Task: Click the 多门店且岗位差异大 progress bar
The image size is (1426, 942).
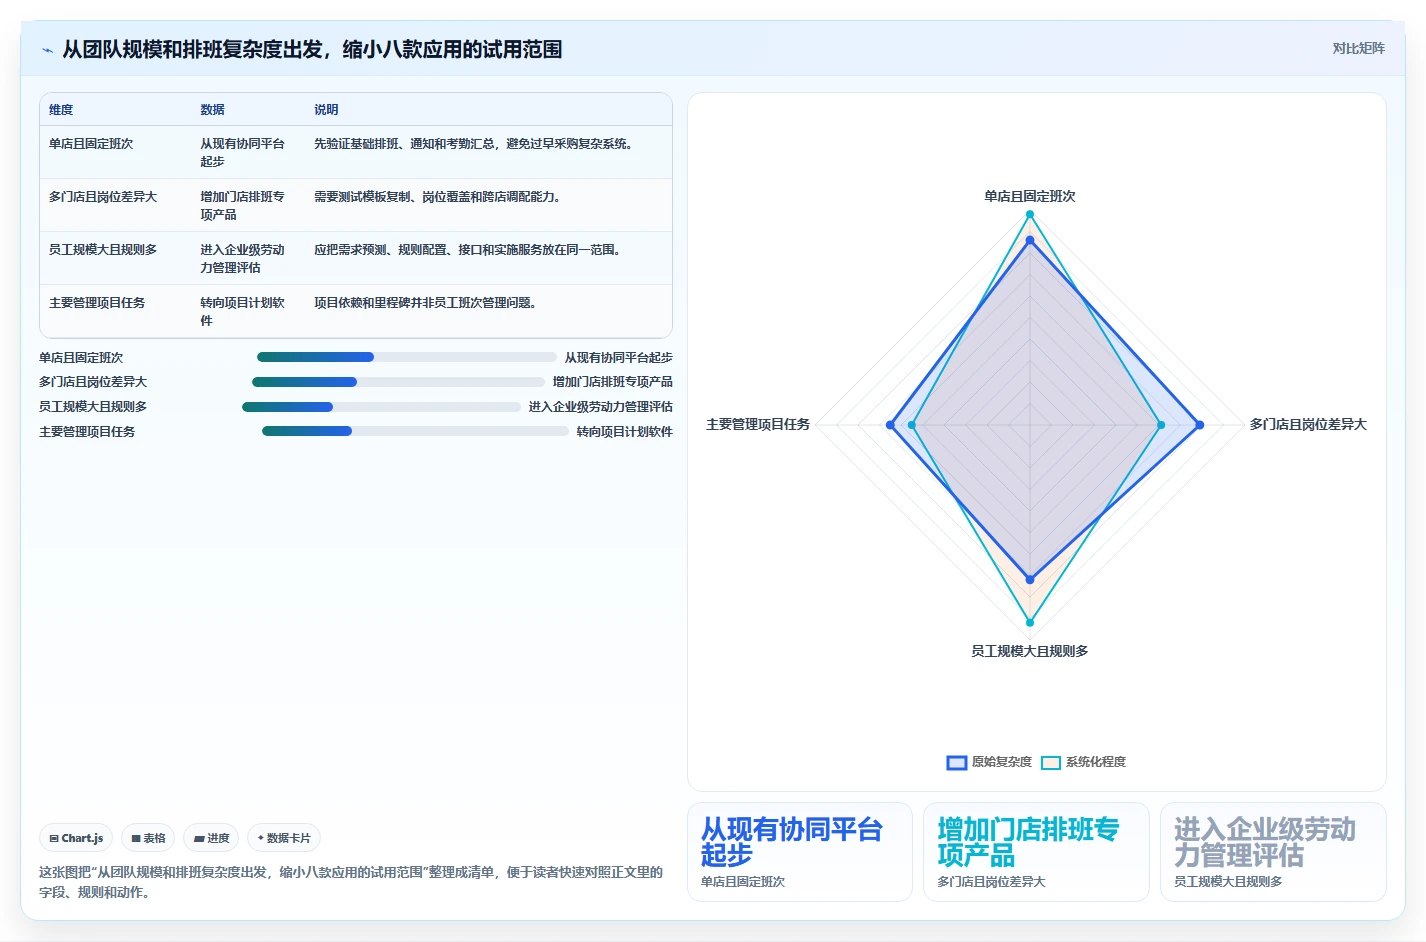Action: click(x=398, y=382)
